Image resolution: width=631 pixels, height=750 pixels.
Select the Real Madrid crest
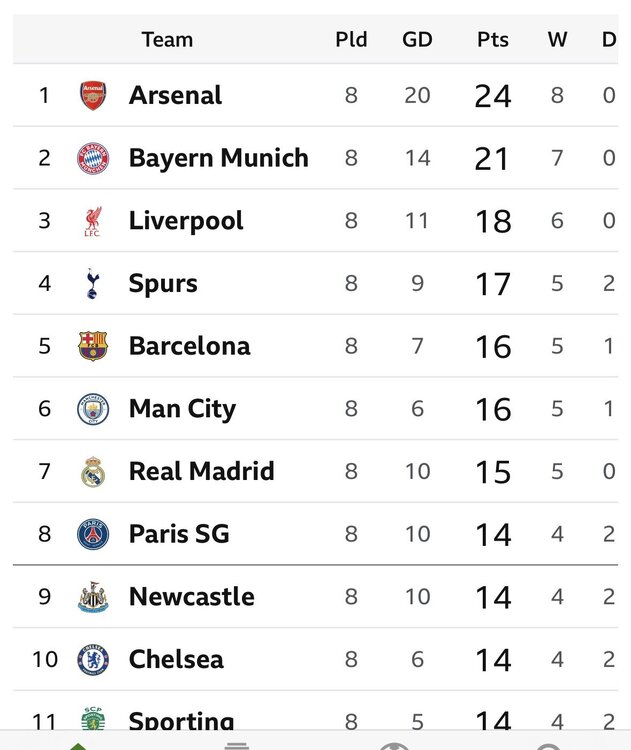93,472
